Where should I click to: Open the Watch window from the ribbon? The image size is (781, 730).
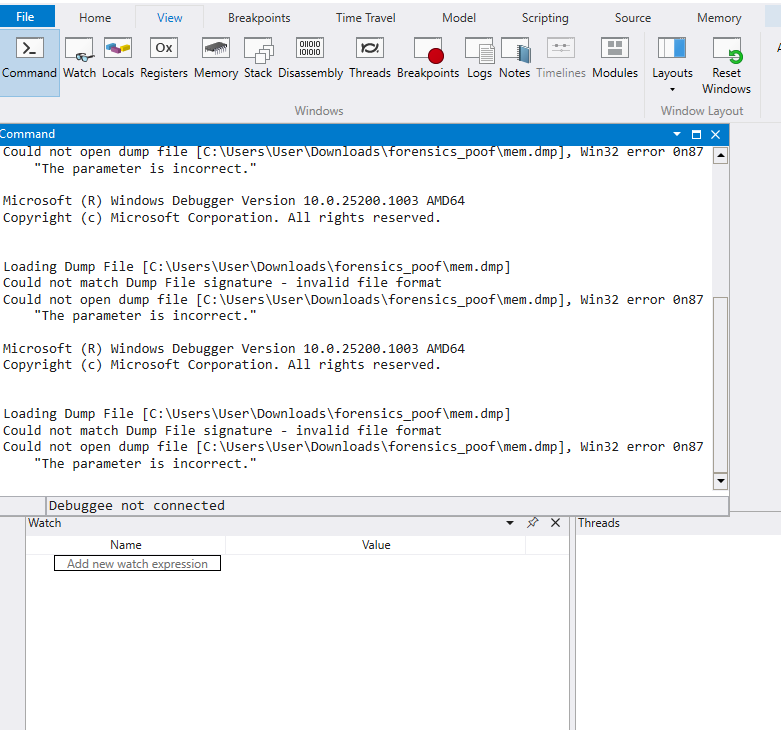[x=79, y=59]
